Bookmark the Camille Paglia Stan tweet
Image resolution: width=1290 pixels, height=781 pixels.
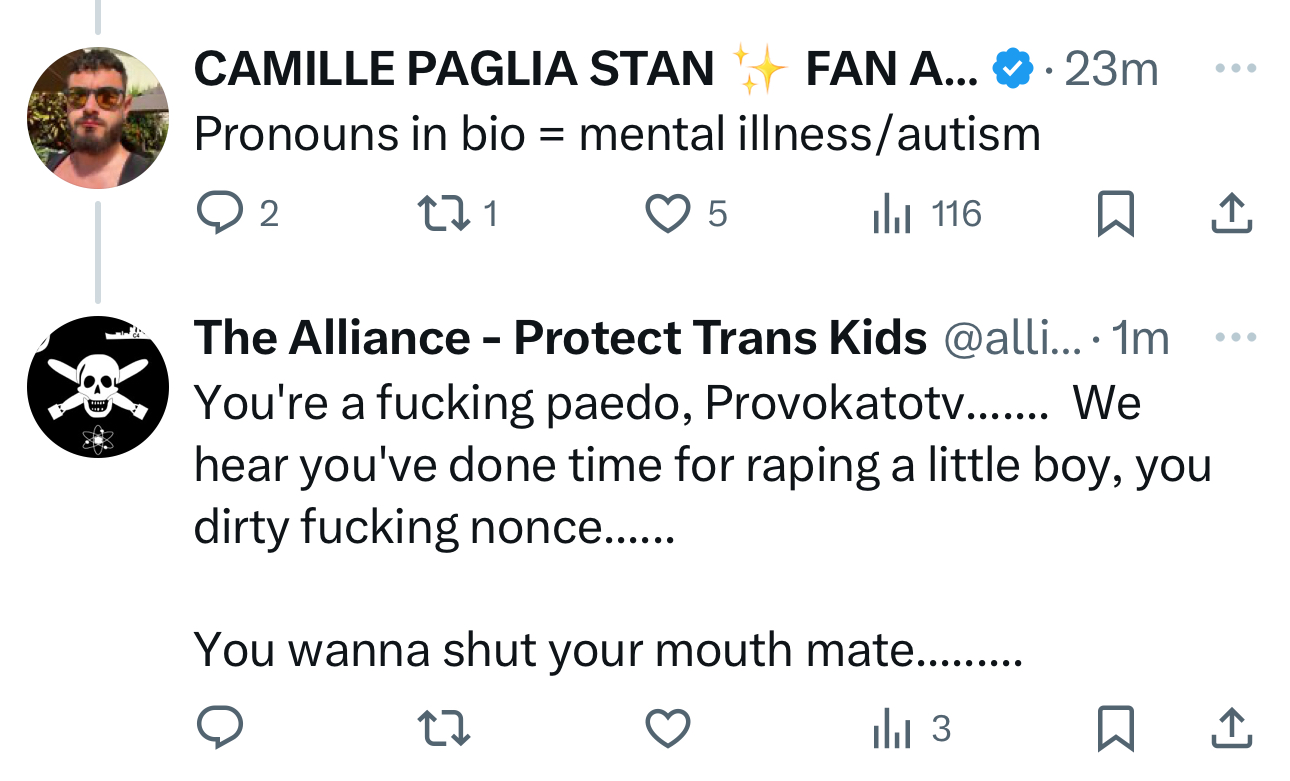coord(1115,214)
